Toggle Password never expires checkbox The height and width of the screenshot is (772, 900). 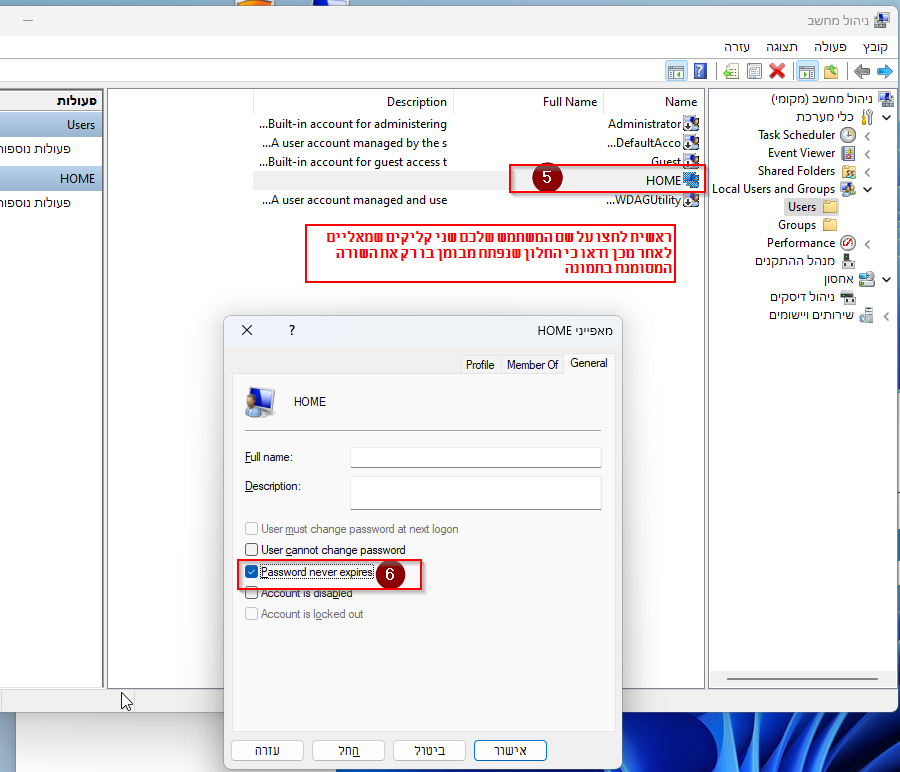point(252,572)
